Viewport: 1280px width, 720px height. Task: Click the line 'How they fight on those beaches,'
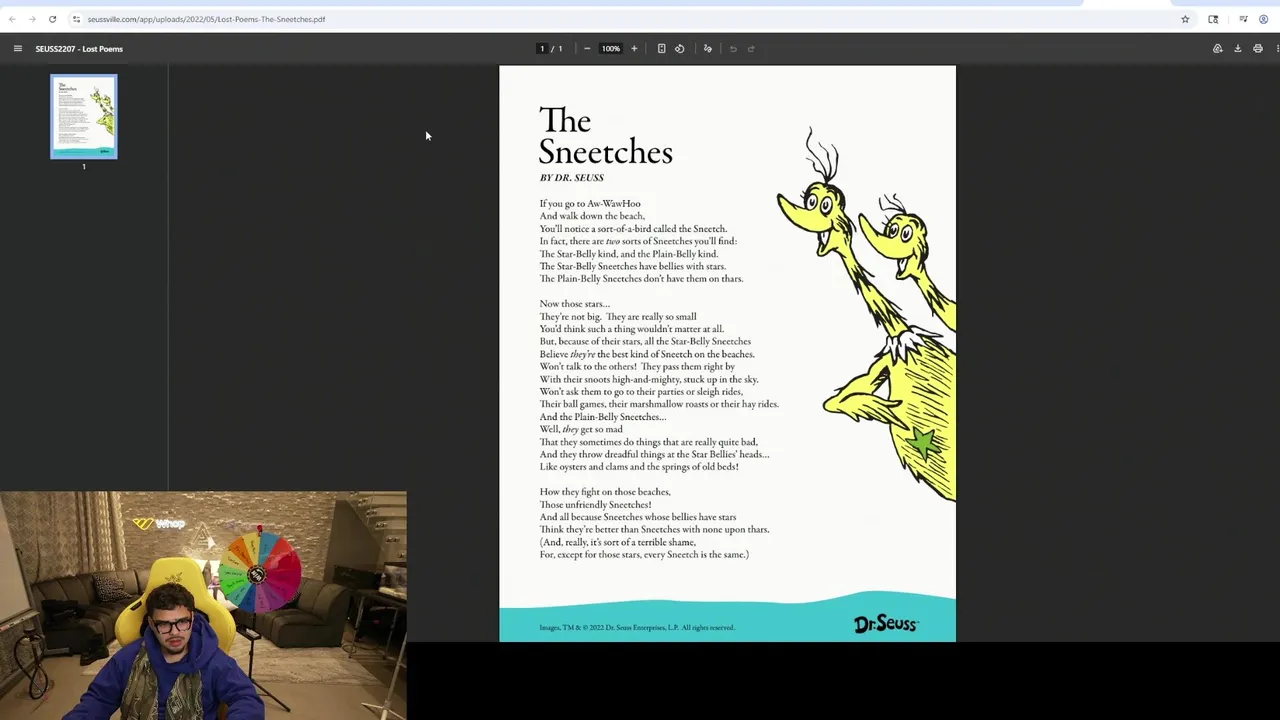point(605,492)
